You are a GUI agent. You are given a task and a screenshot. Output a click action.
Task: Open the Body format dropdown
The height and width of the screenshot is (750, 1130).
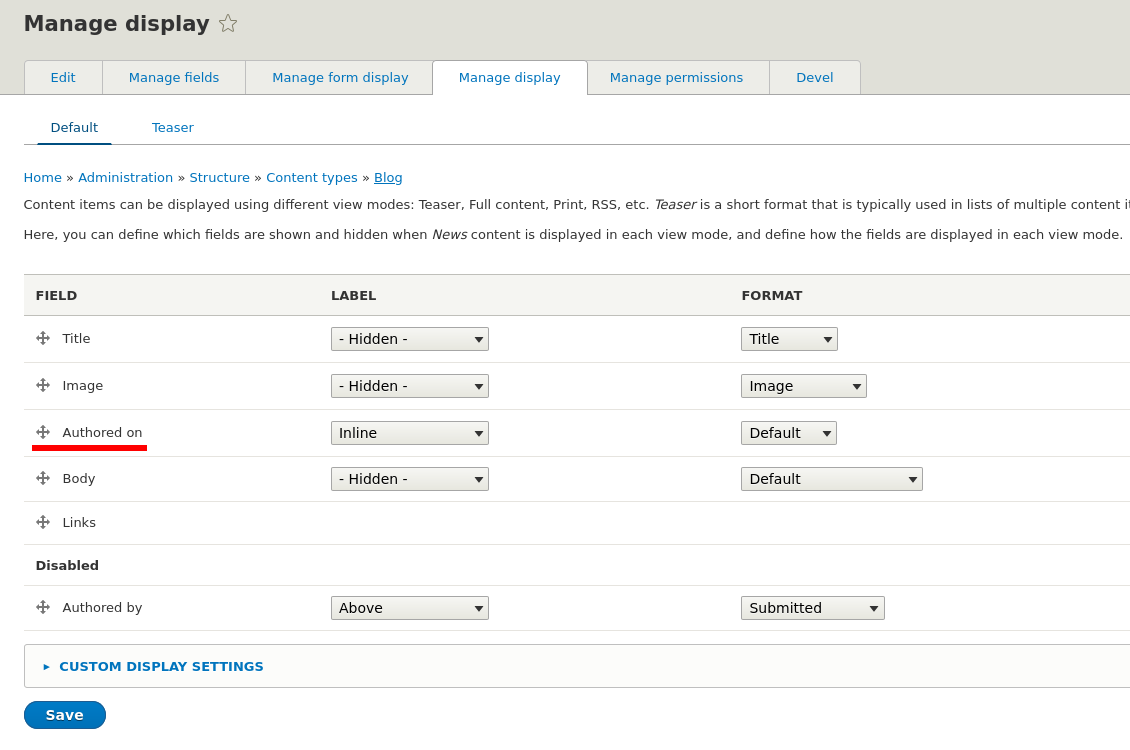click(832, 478)
